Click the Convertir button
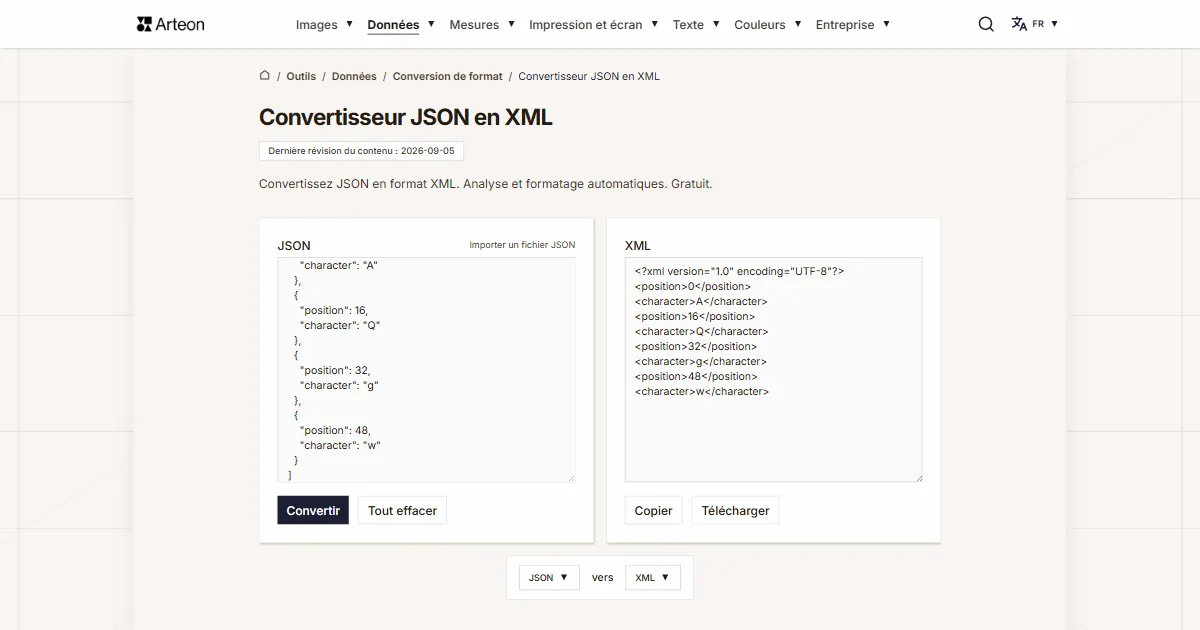Screen dimensions: 1200x630 click(x=313, y=510)
